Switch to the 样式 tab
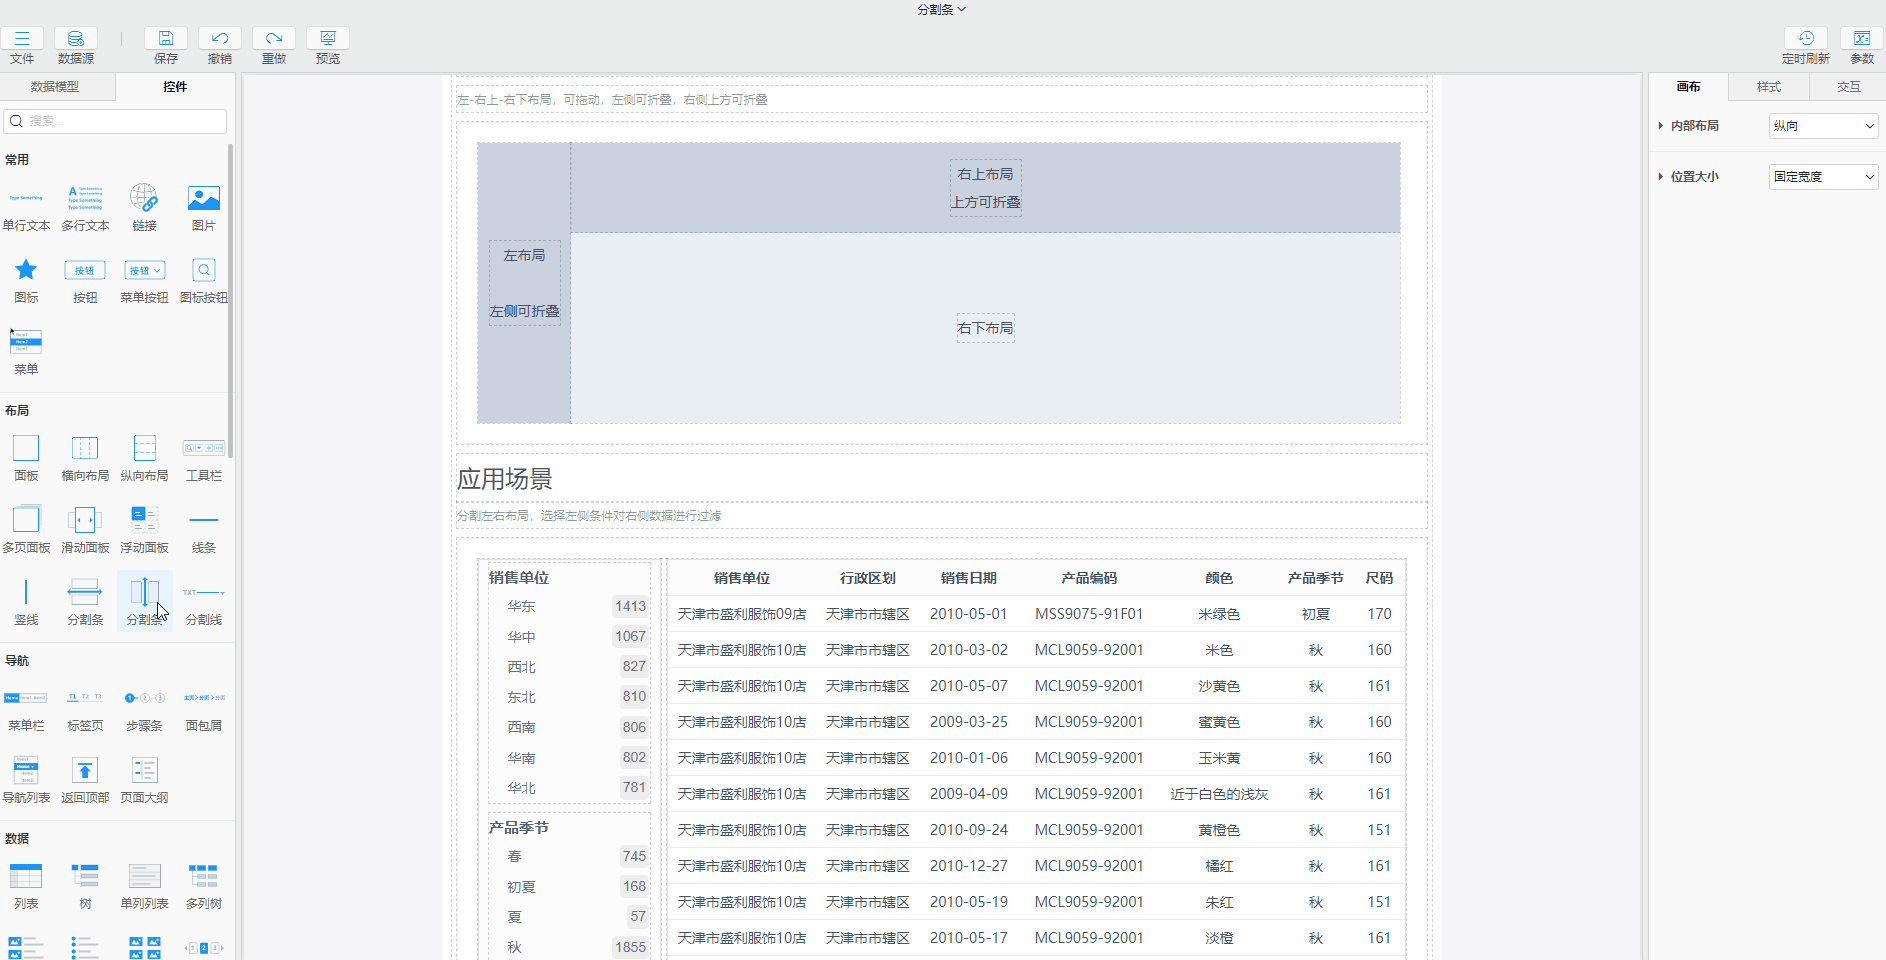The image size is (1886, 960). 1767,87
